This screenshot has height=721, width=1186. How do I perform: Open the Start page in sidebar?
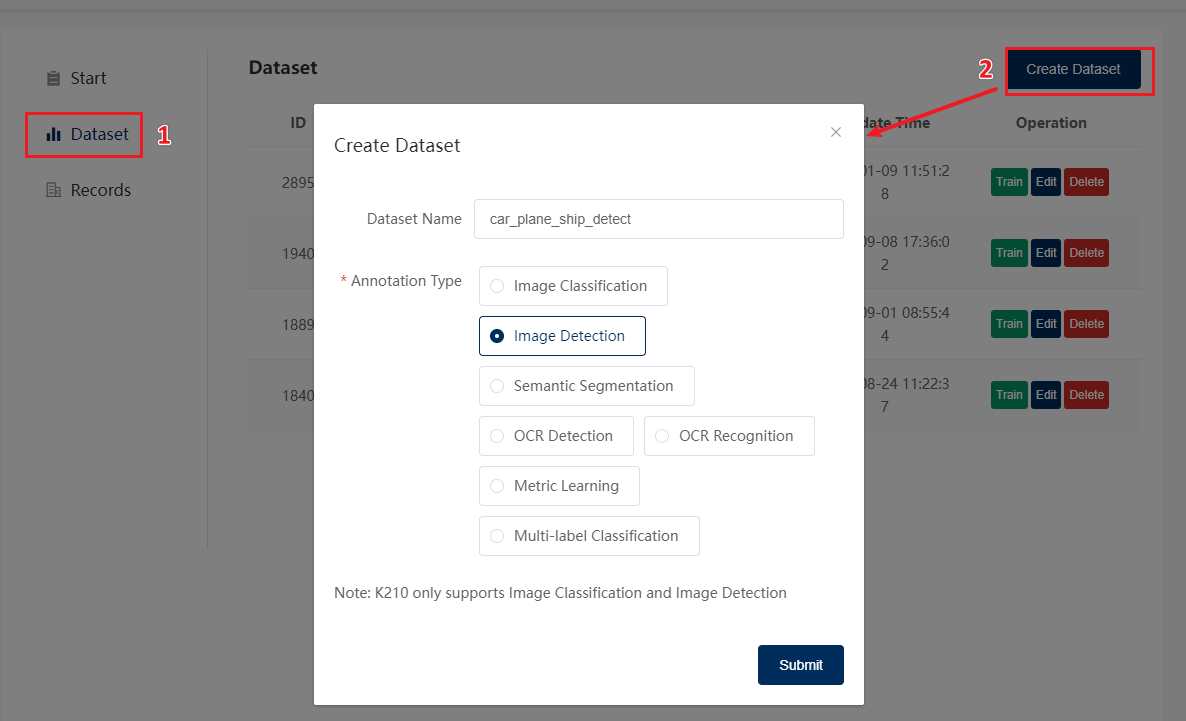click(76, 79)
